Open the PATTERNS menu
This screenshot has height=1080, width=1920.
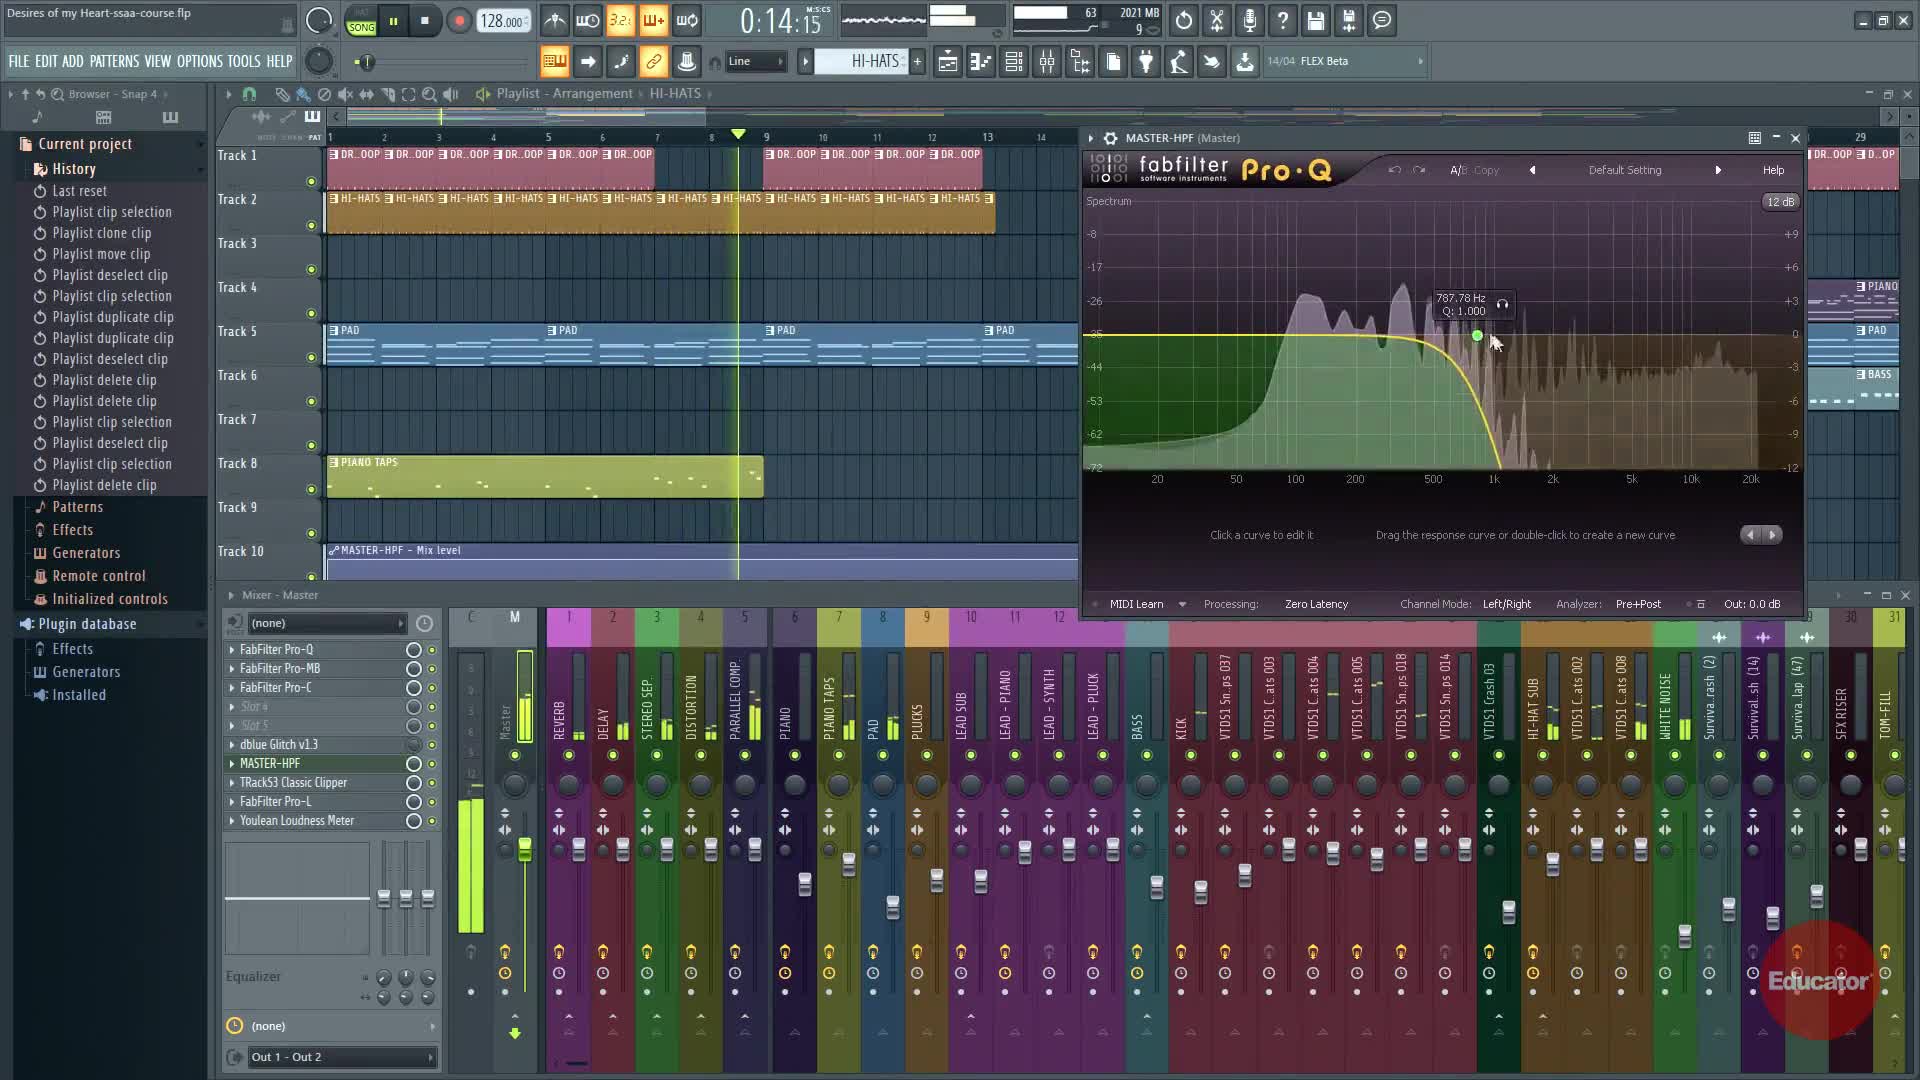pyautogui.click(x=114, y=62)
